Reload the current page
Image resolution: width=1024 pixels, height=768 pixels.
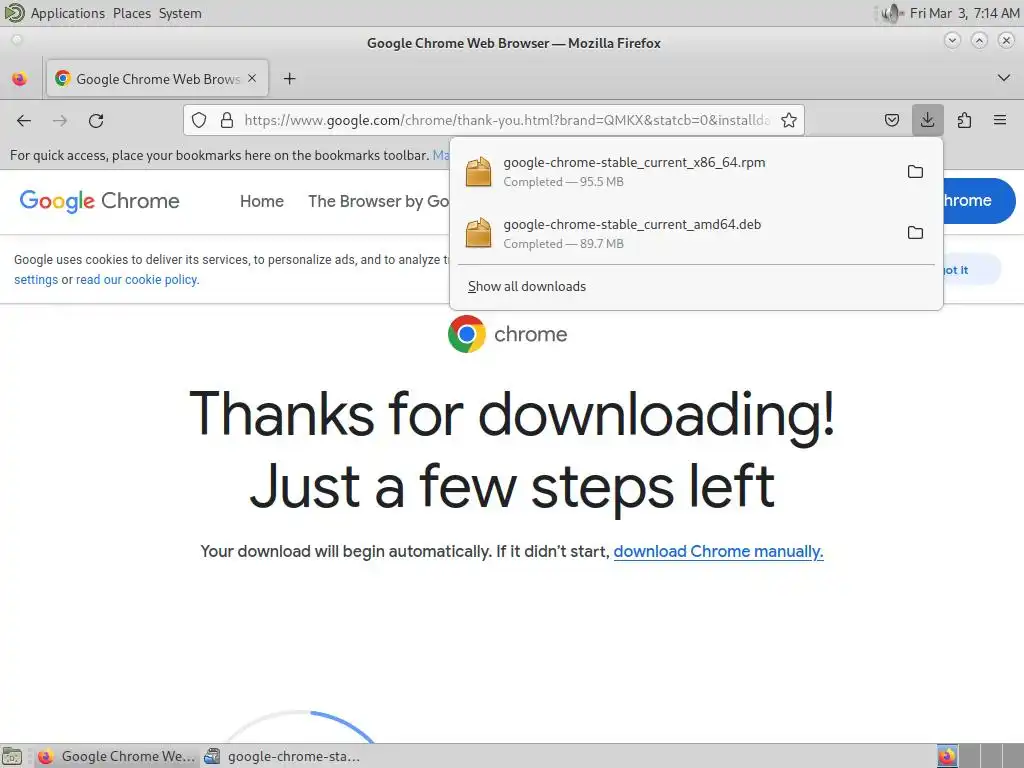click(96, 120)
